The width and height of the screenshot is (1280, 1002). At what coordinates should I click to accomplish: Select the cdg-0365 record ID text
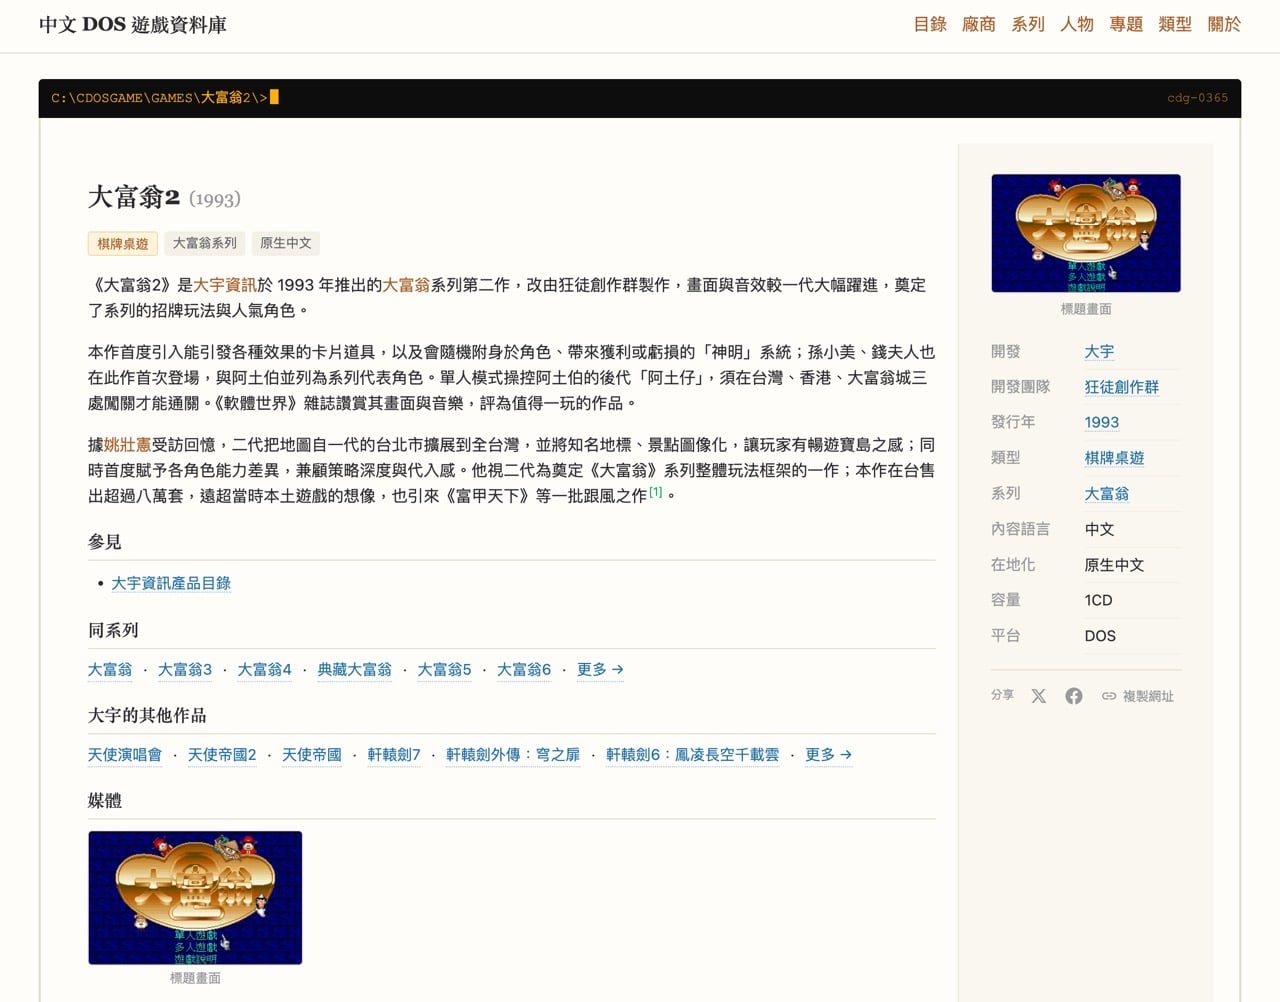coord(1198,98)
